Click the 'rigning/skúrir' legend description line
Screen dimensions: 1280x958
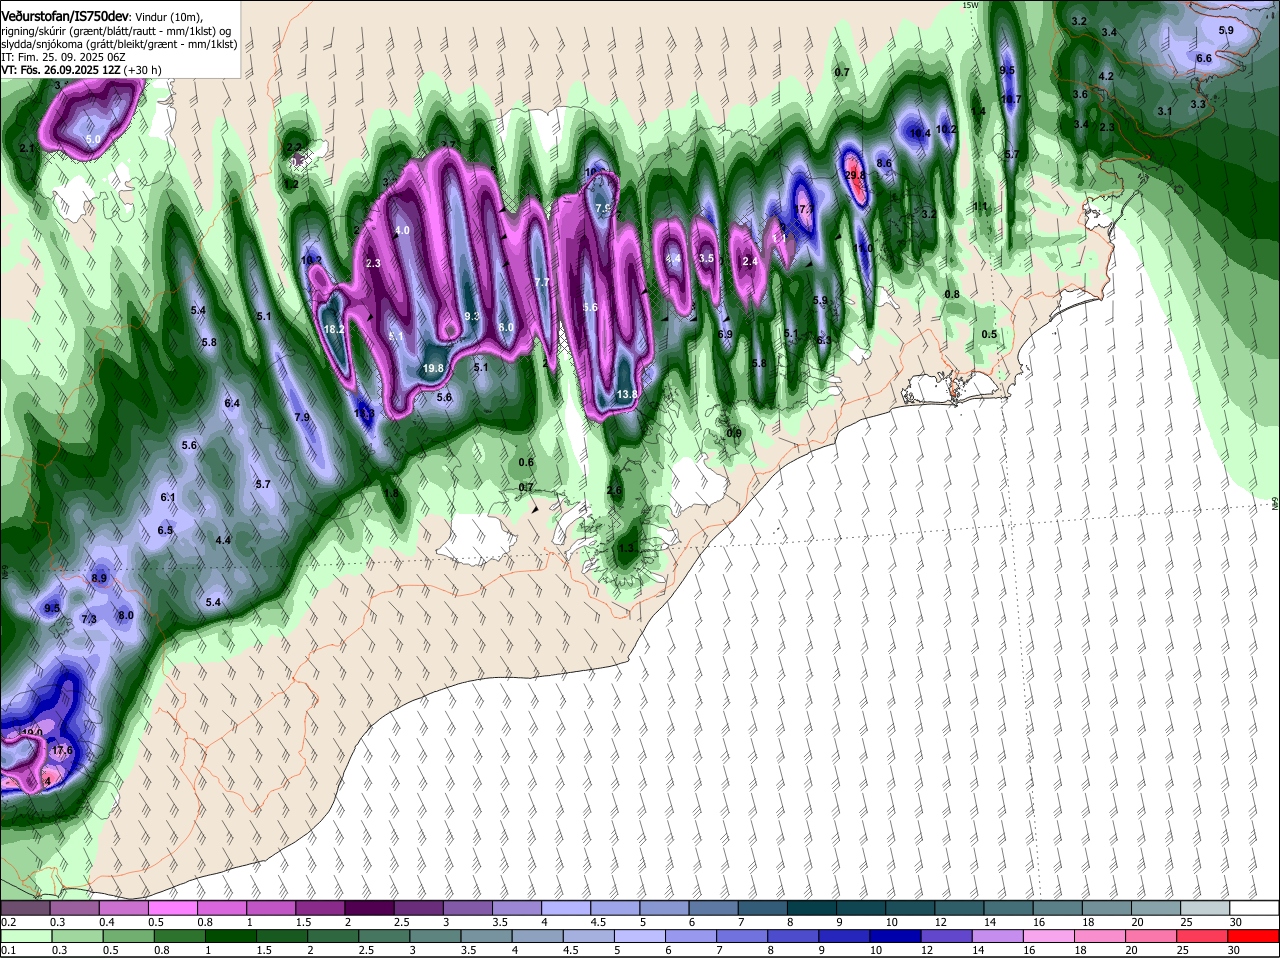coord(116,31)
